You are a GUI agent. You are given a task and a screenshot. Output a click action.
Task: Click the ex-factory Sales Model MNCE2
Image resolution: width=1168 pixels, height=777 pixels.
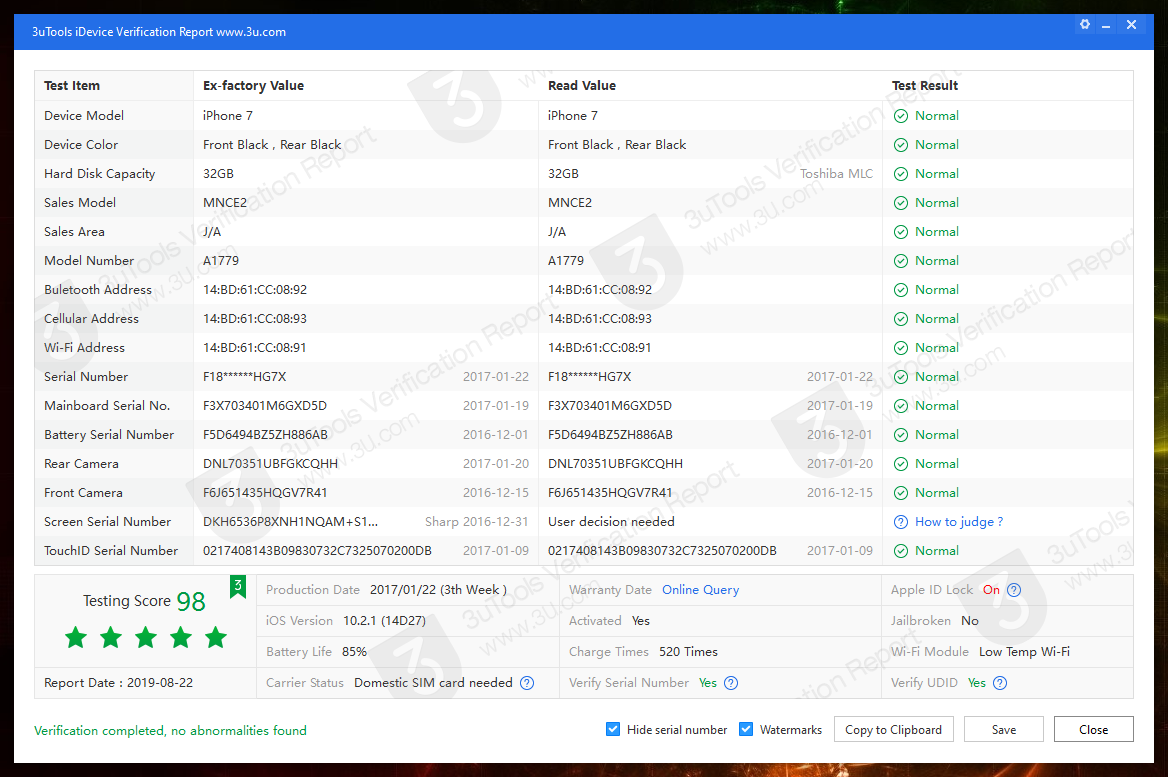(x=225, y=203)
